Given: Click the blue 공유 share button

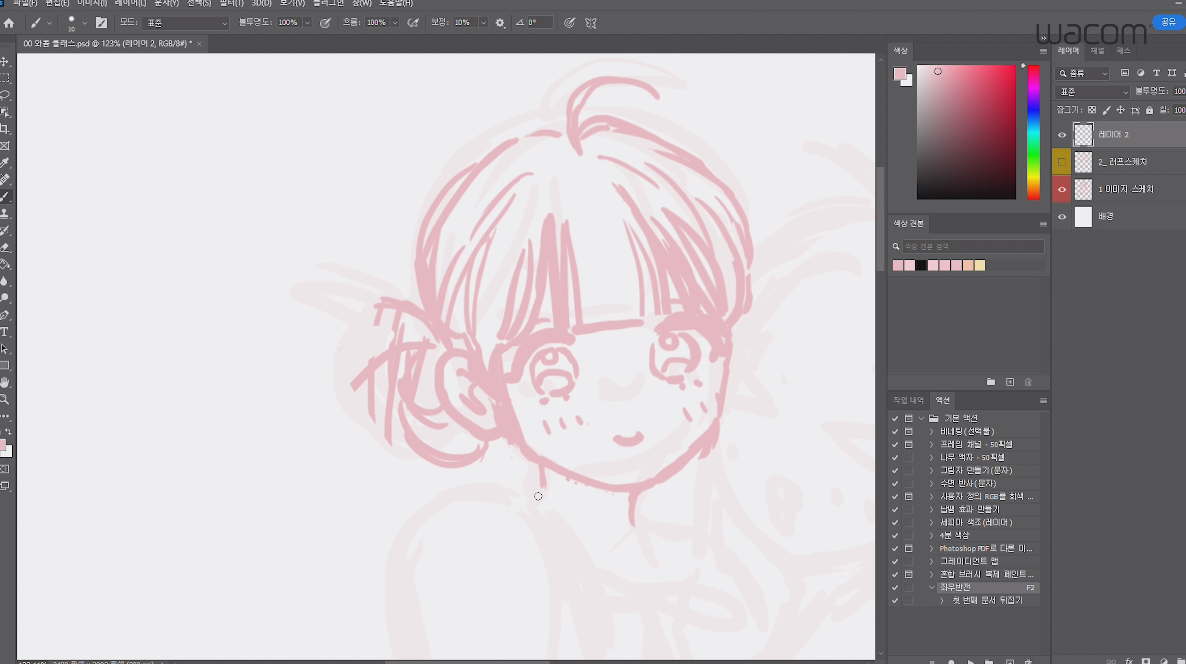Looking at the screenshot, I should [x=1169, y=22].
